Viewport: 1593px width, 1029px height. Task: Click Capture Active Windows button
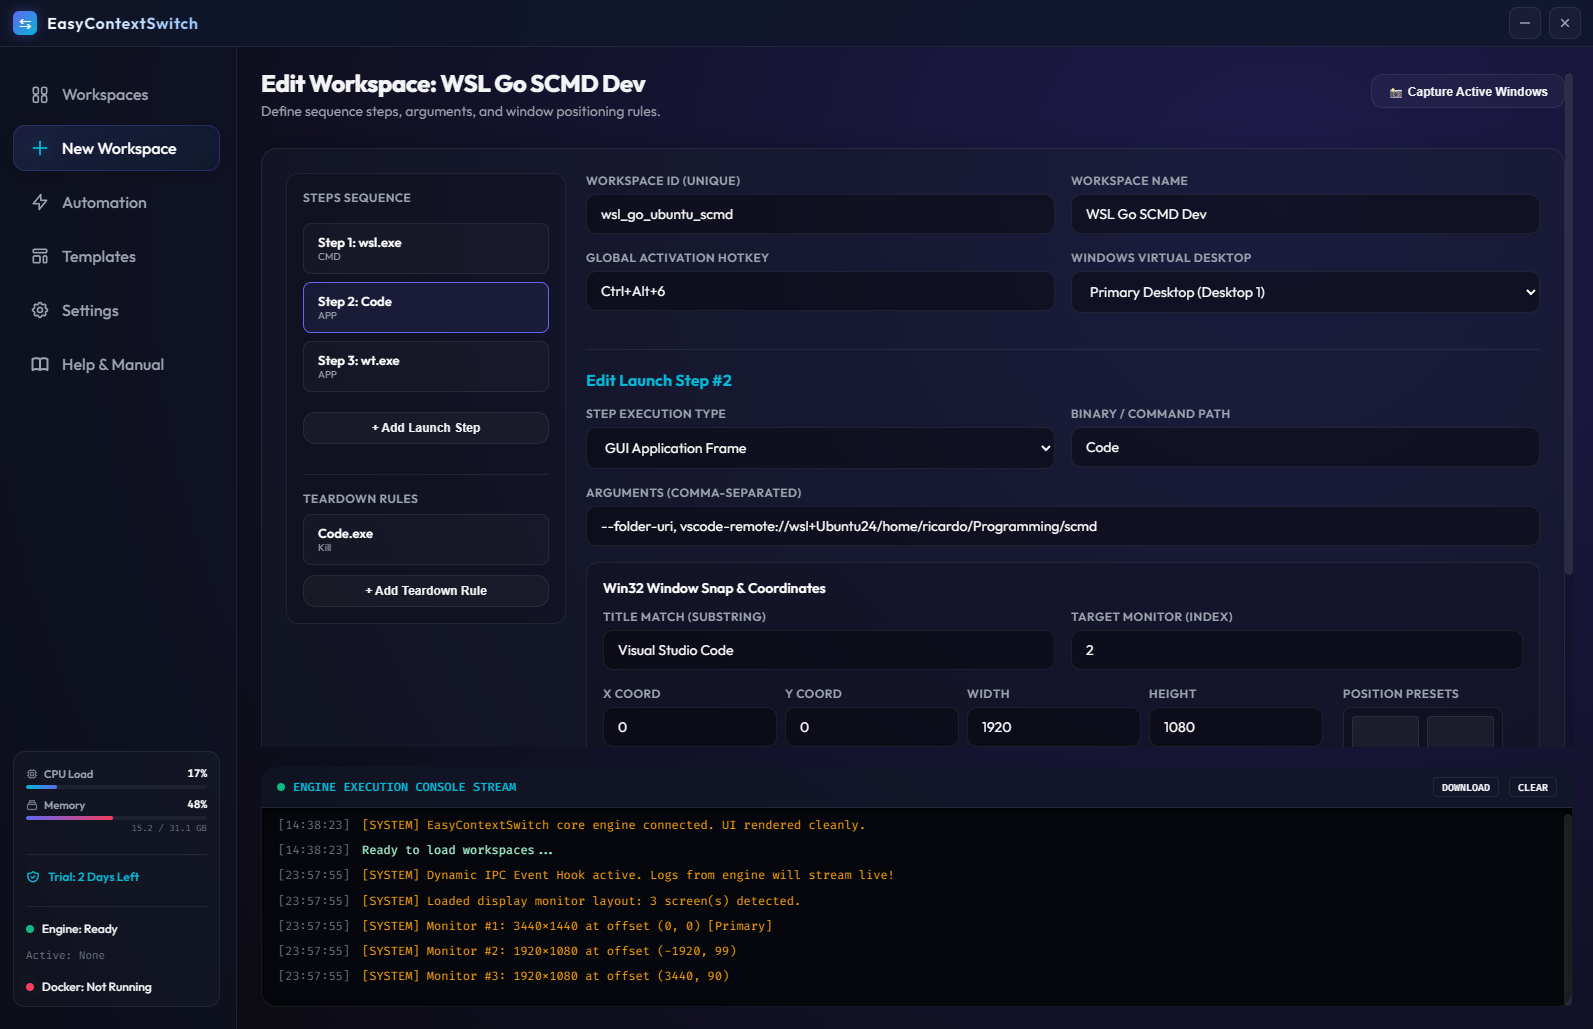pos(1467,92)
